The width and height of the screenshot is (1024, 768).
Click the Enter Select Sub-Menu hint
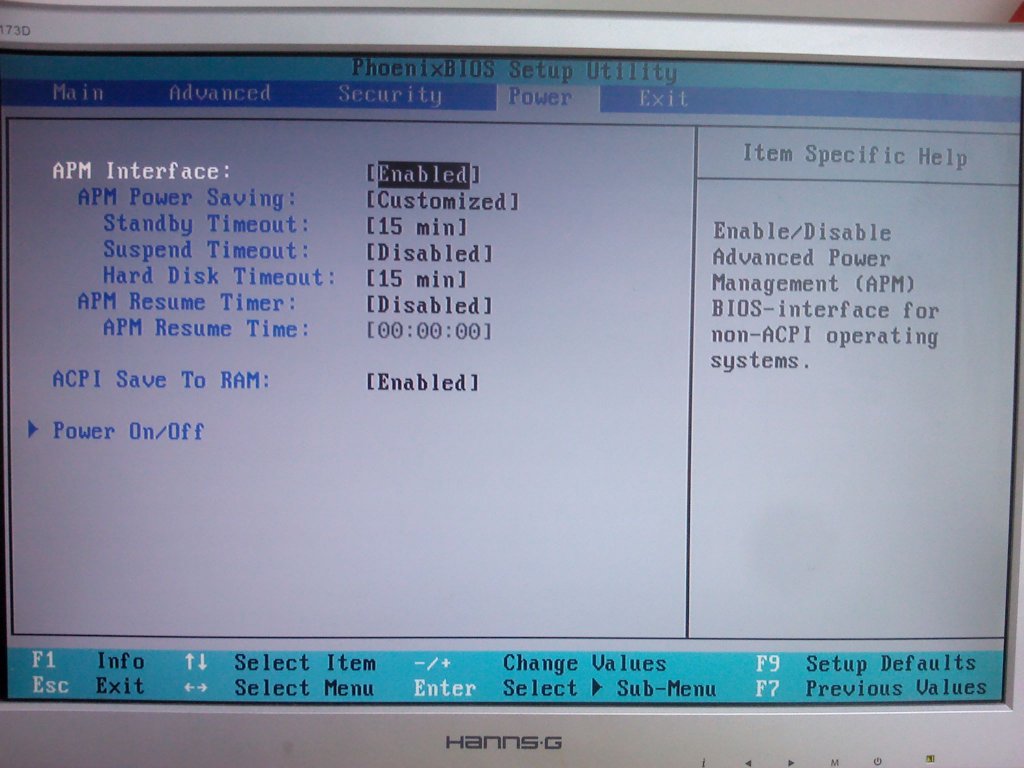pos(565,688)
